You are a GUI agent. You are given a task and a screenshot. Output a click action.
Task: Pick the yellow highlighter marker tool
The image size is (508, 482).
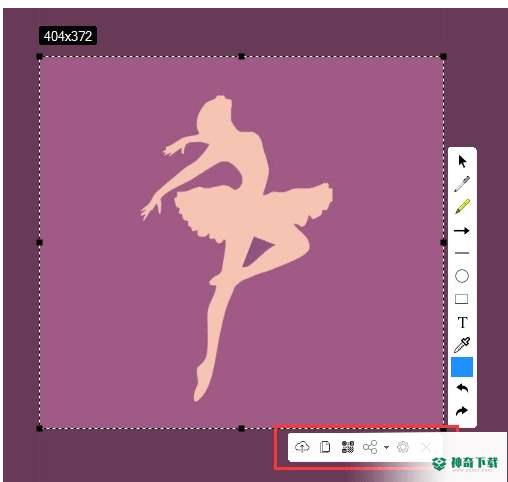tap(462, 207)
